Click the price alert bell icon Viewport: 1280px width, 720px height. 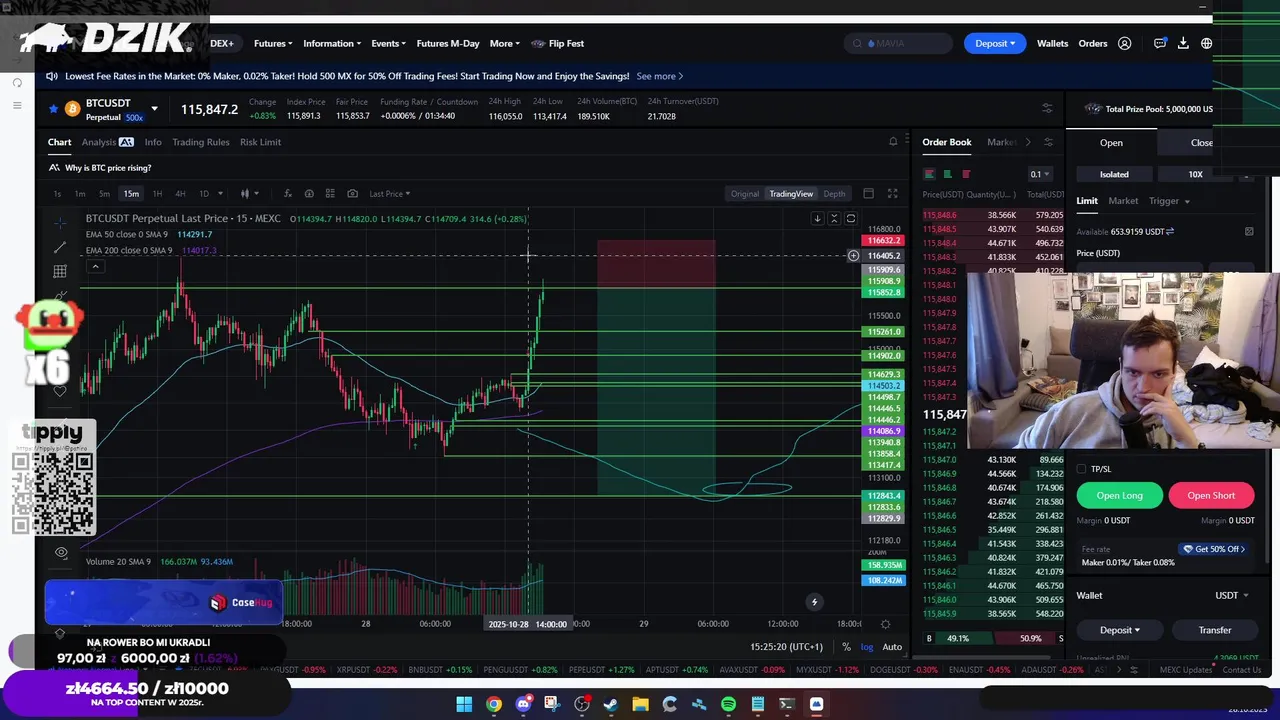[x=893, y=142]
